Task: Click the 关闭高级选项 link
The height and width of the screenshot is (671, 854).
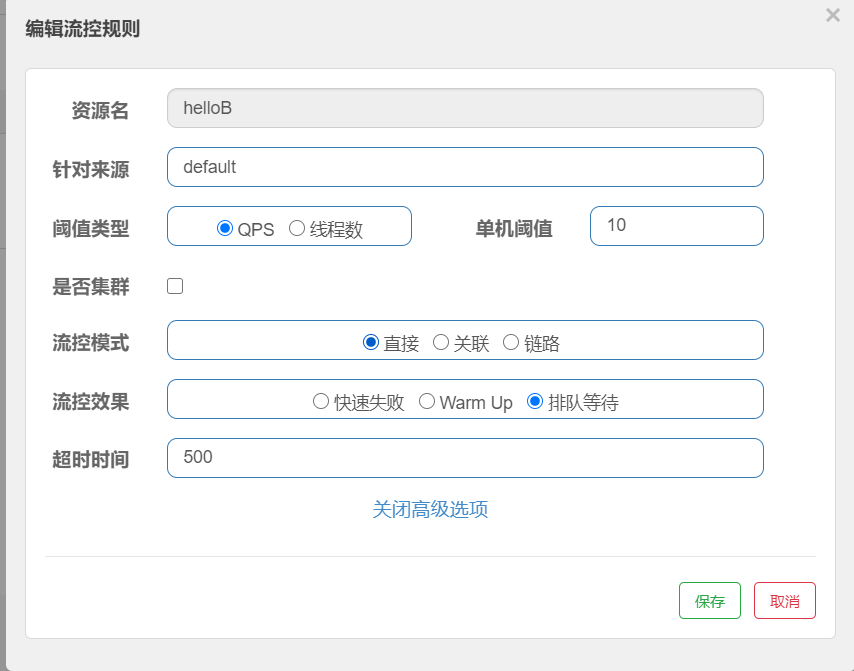Action: pyautogui.click(x=430, y=510)
